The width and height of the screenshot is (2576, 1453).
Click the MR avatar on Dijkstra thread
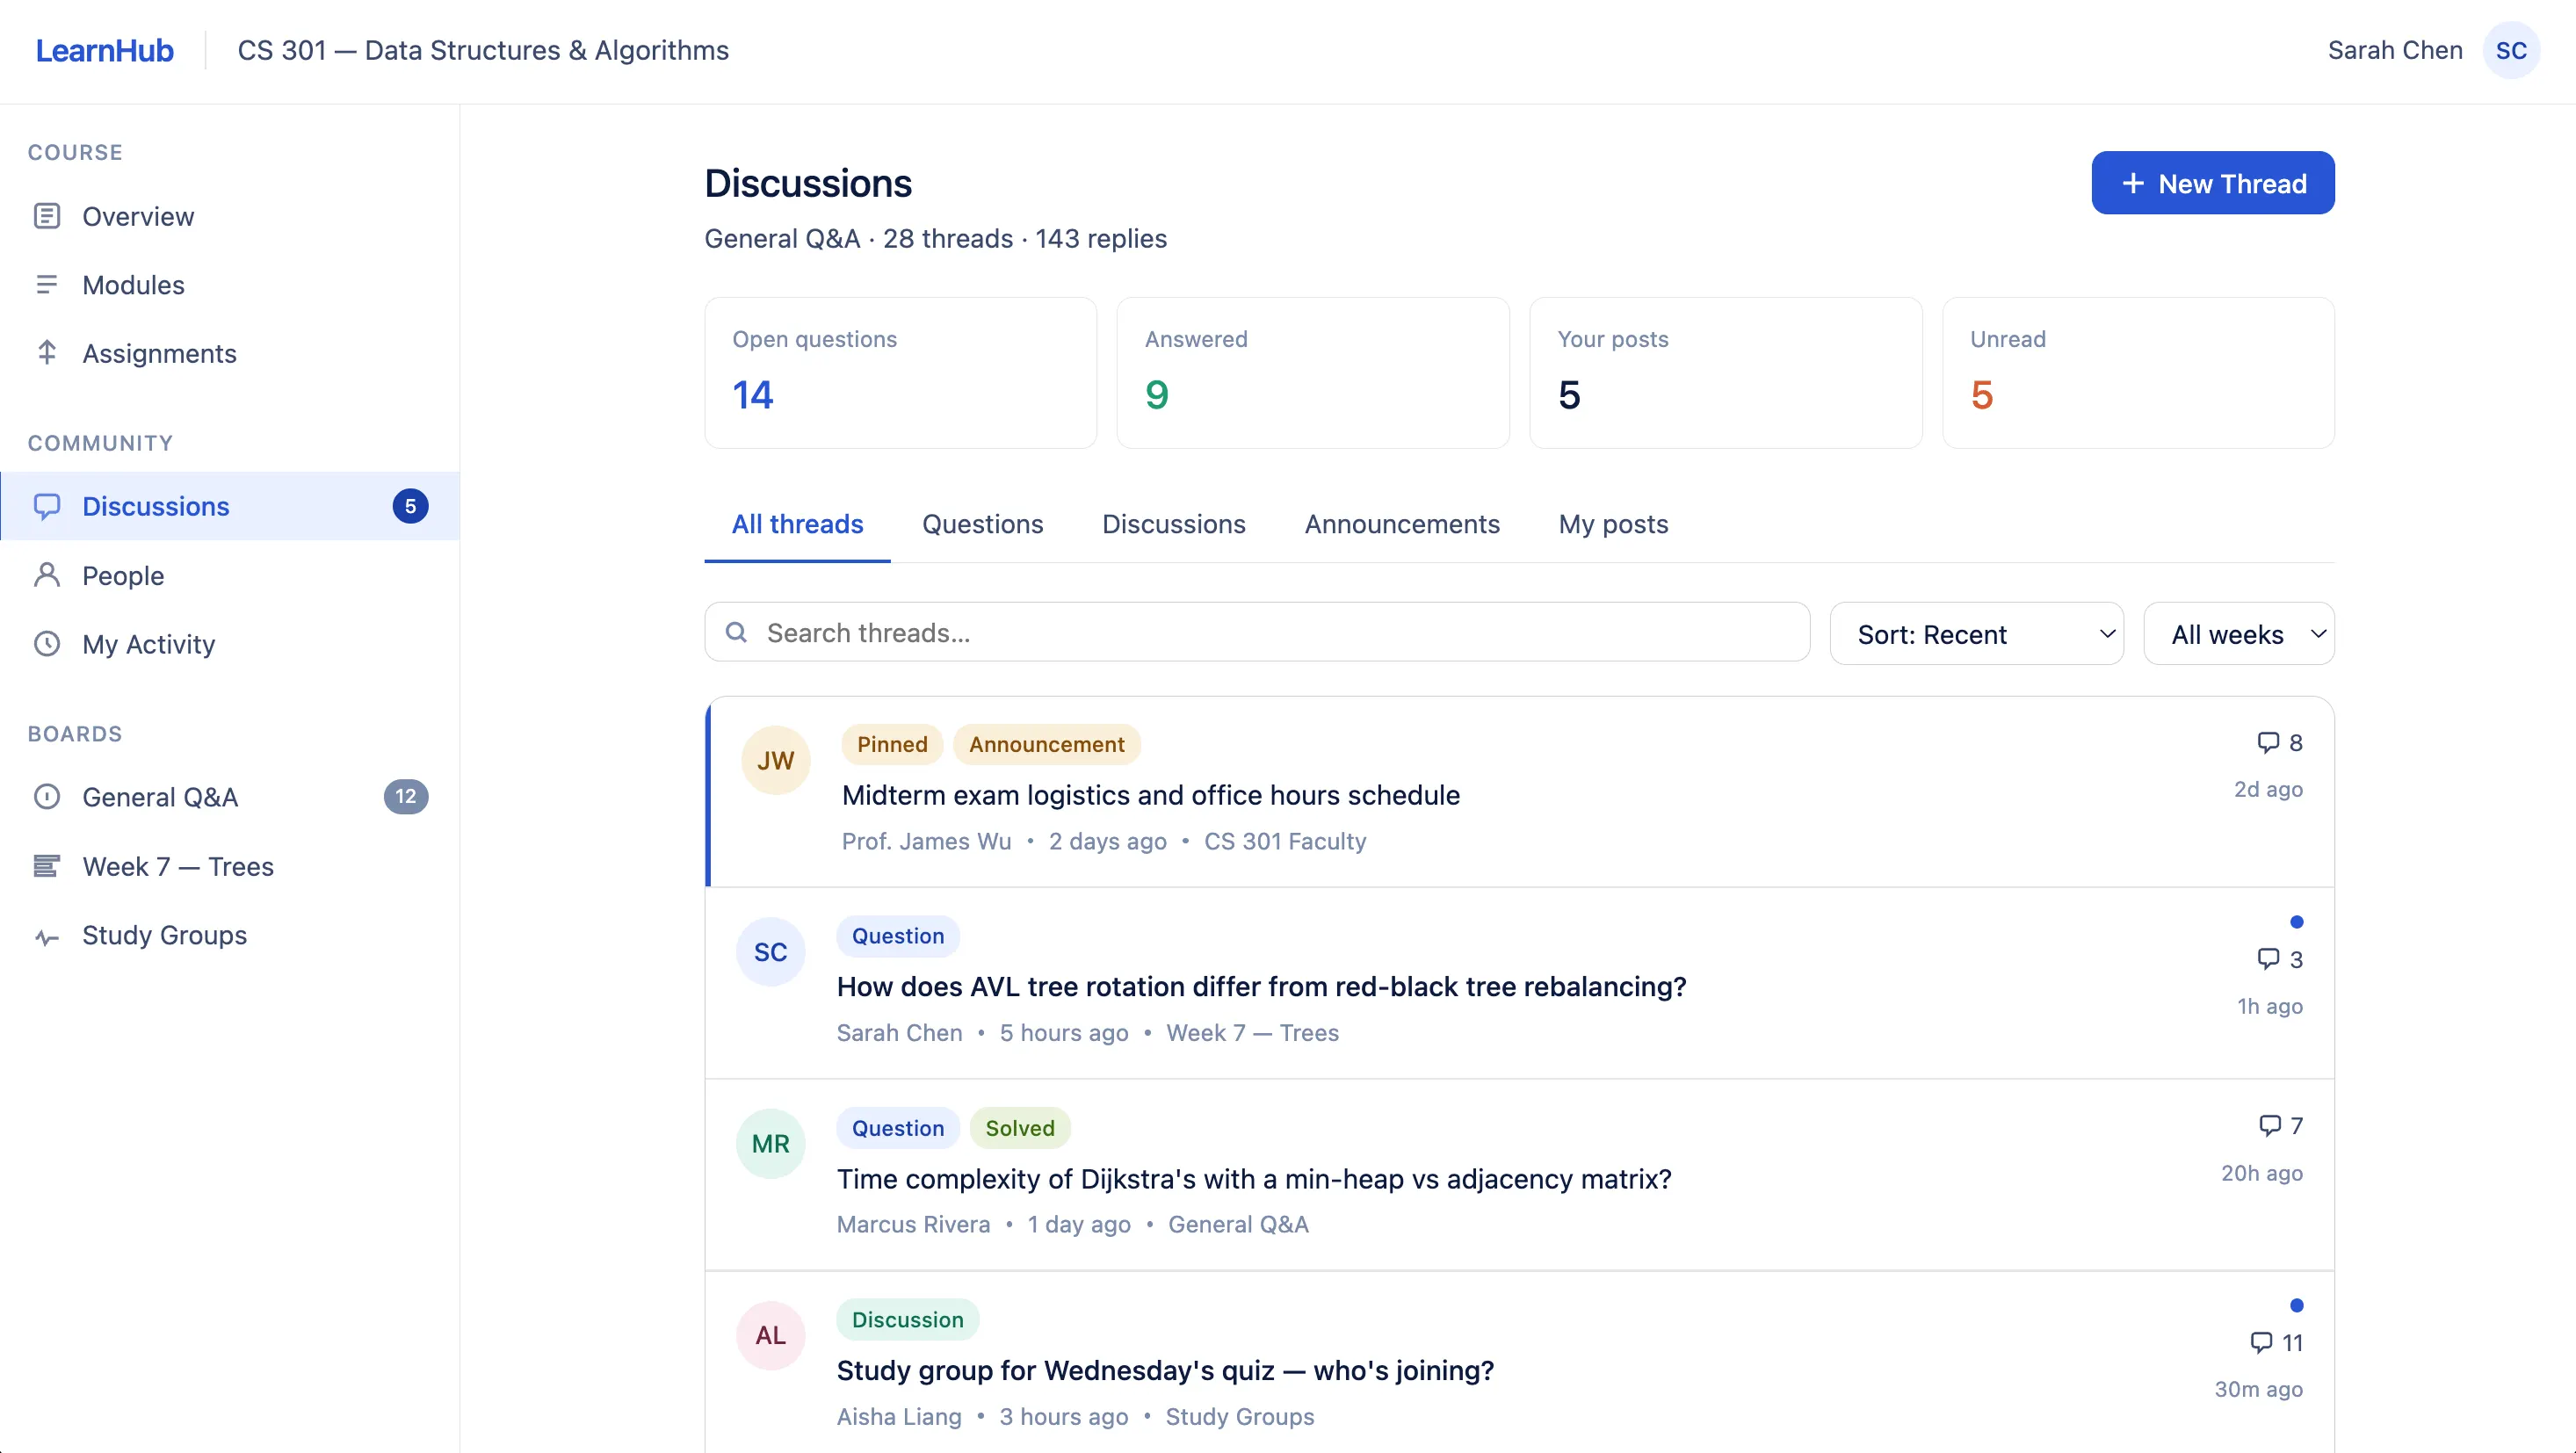point(770,1144)
